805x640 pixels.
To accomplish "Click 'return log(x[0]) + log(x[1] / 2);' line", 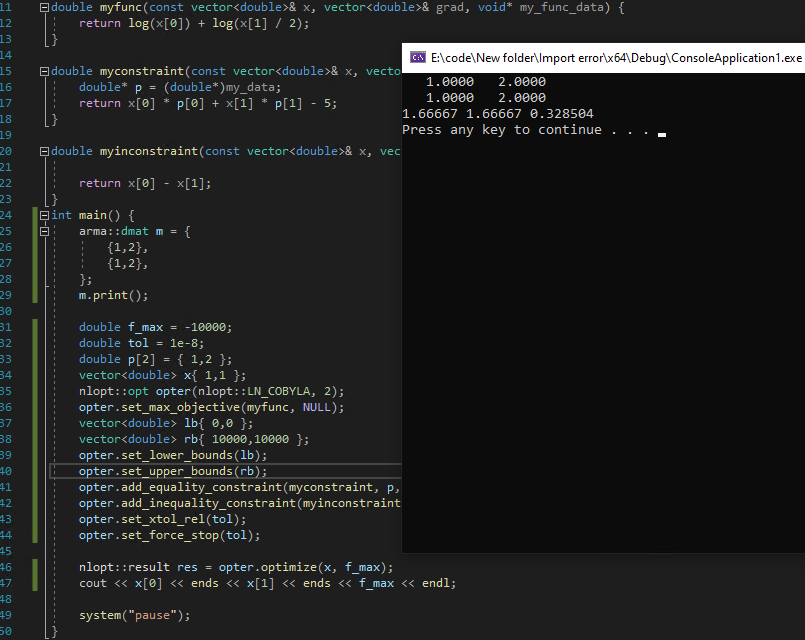I will click(194, 24).
